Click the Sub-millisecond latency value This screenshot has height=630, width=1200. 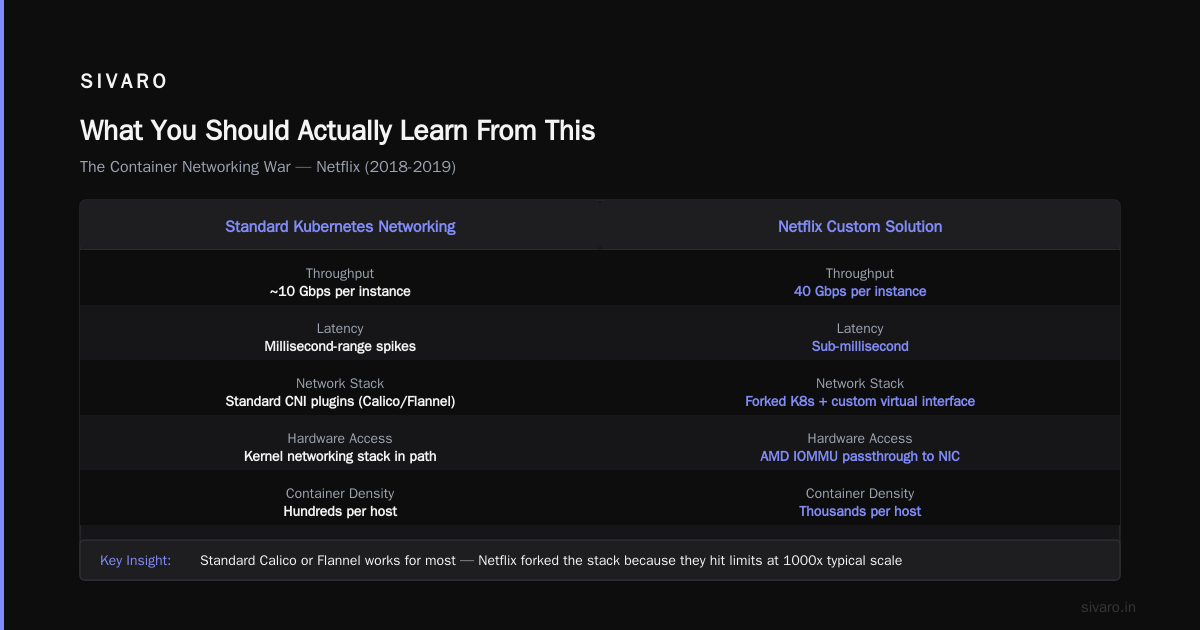click(x=860, y=346)
